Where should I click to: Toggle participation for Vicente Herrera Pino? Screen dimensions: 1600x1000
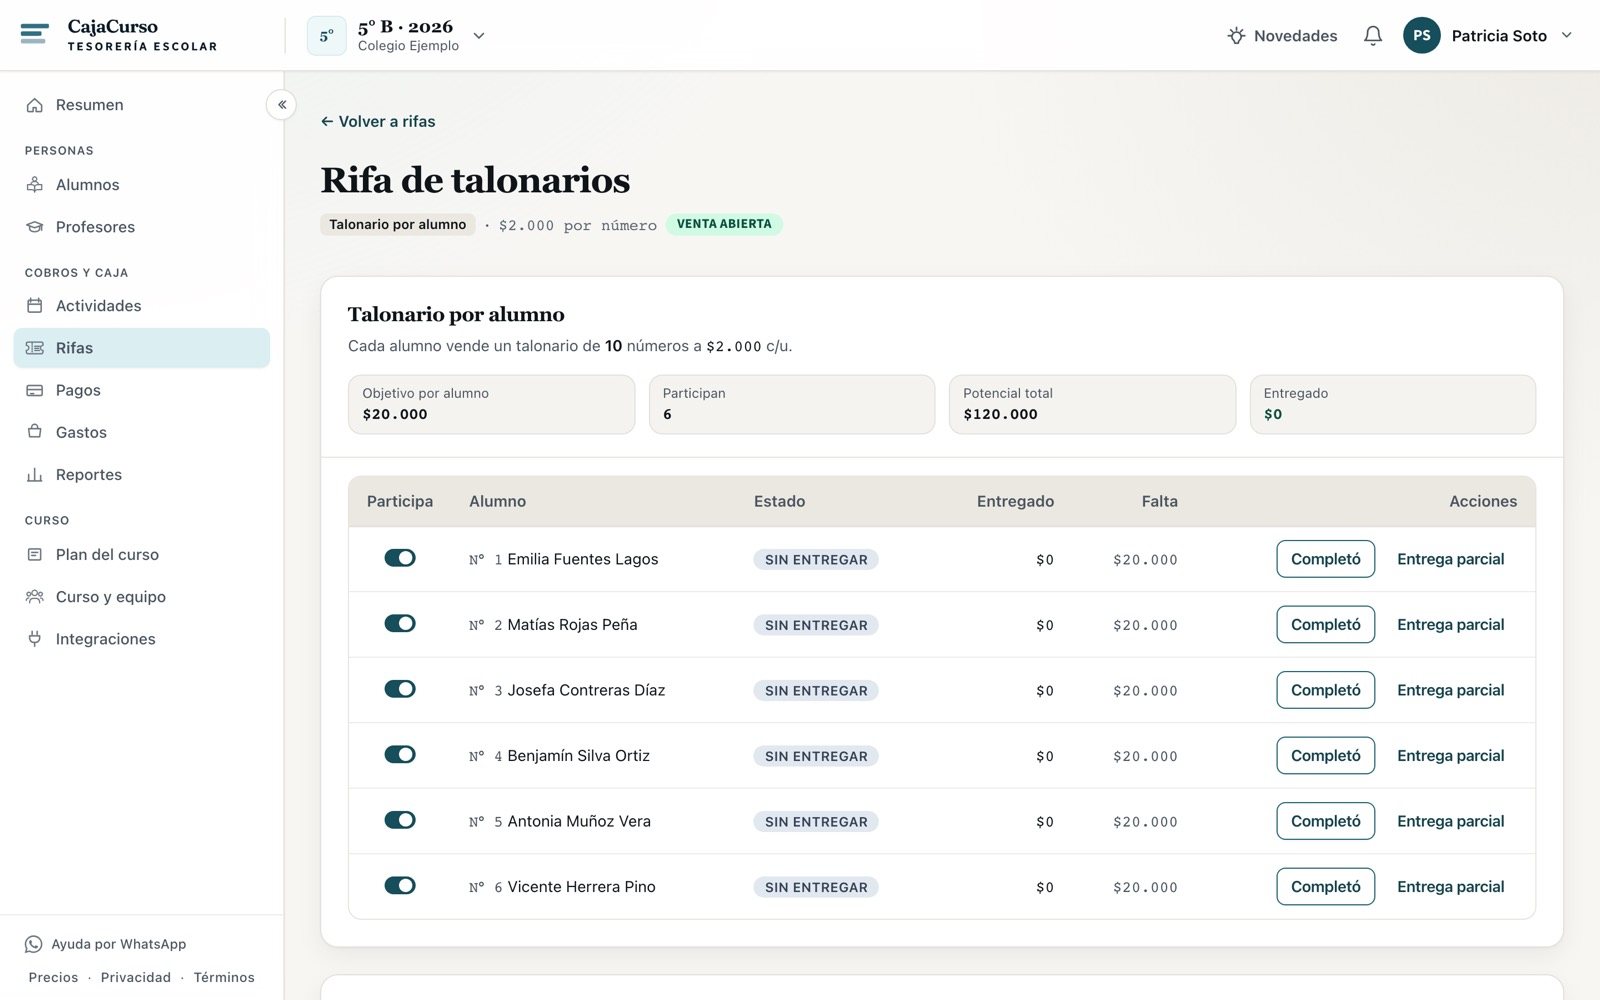point(400,885)
